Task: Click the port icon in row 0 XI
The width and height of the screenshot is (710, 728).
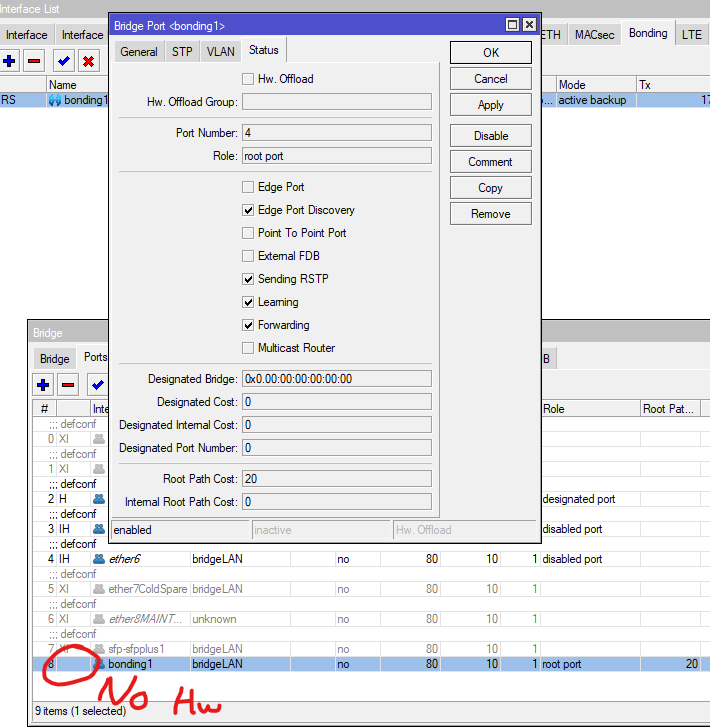Action: 99,439
